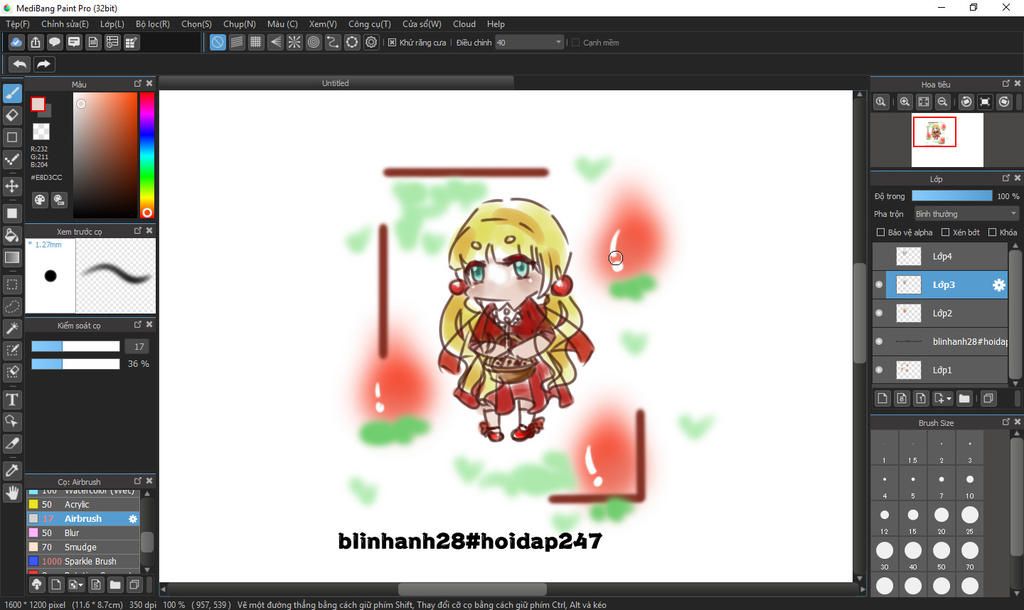This screenshot has height=610, width=1024.
Task: Select the Acrylic brush
Action: point(83,504)
